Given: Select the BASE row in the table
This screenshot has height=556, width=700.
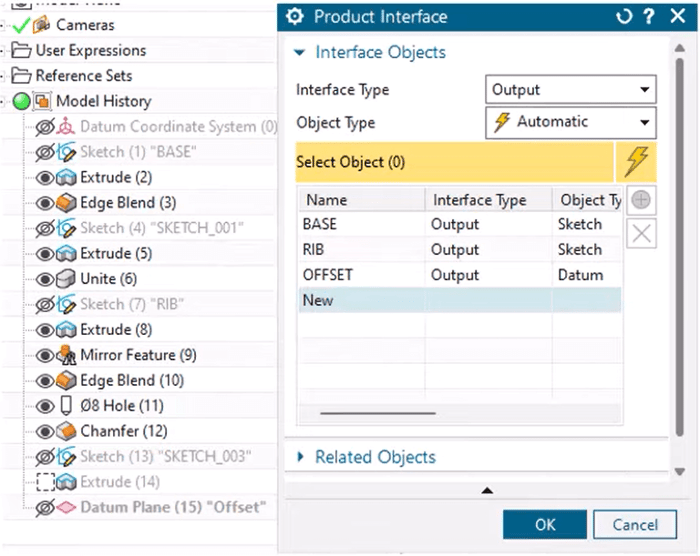Looking at the screenshot, I should point(460,224).
